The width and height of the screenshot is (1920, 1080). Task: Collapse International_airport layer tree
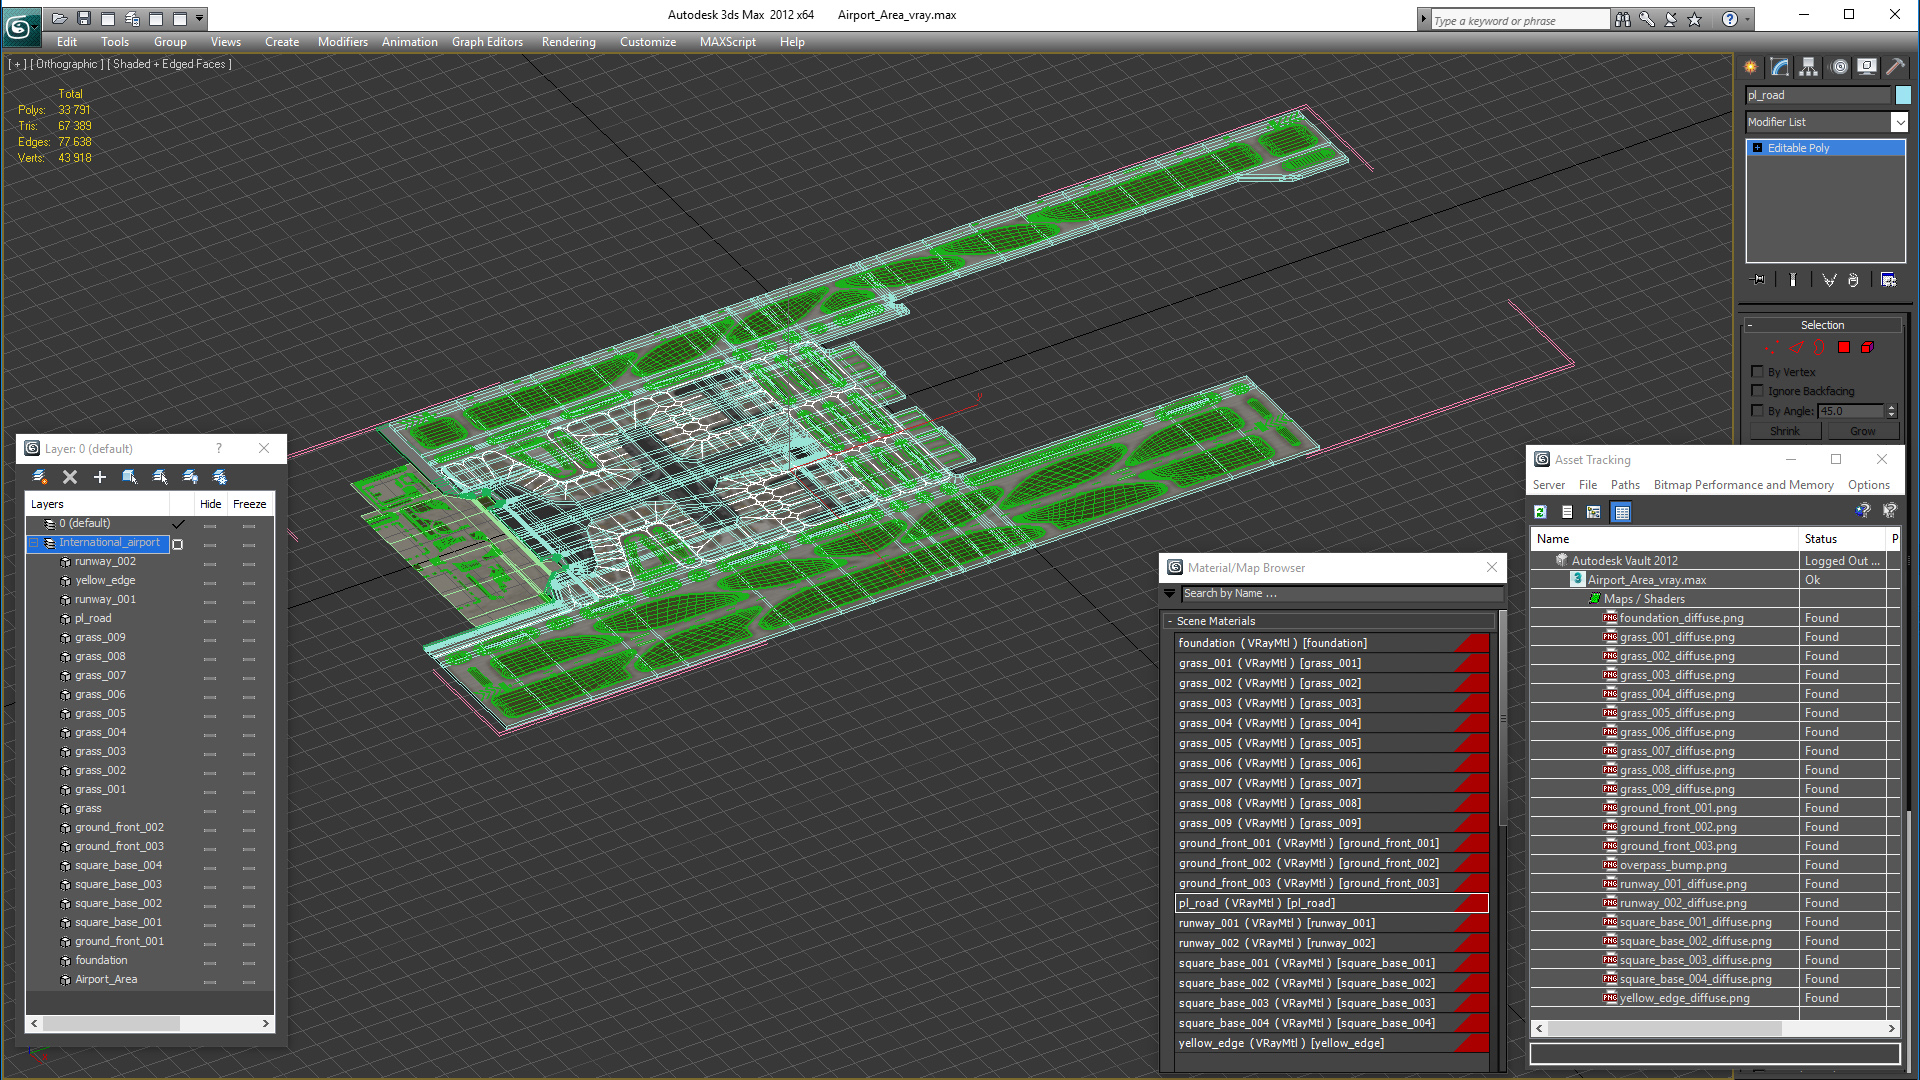tap(33, 543)
